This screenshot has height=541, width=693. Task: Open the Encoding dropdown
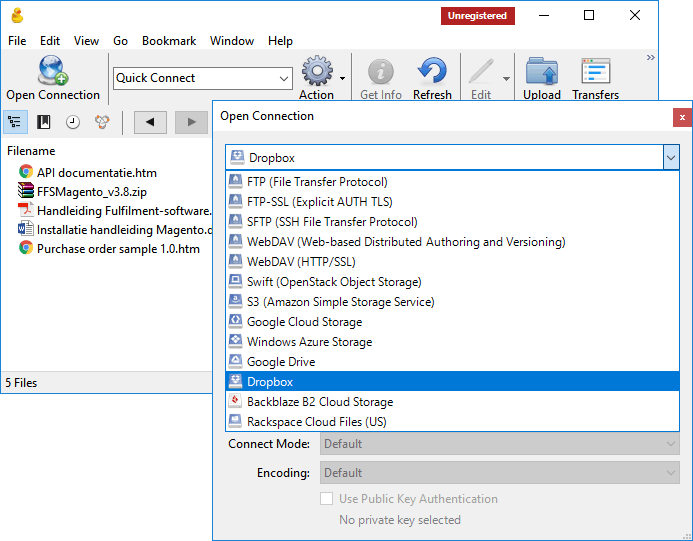pyautogui.click(x=500, y=473)
